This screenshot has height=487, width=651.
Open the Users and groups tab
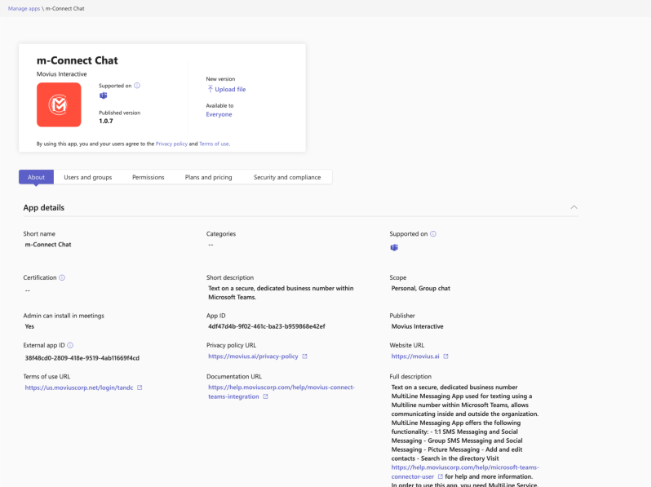point(88,177)
